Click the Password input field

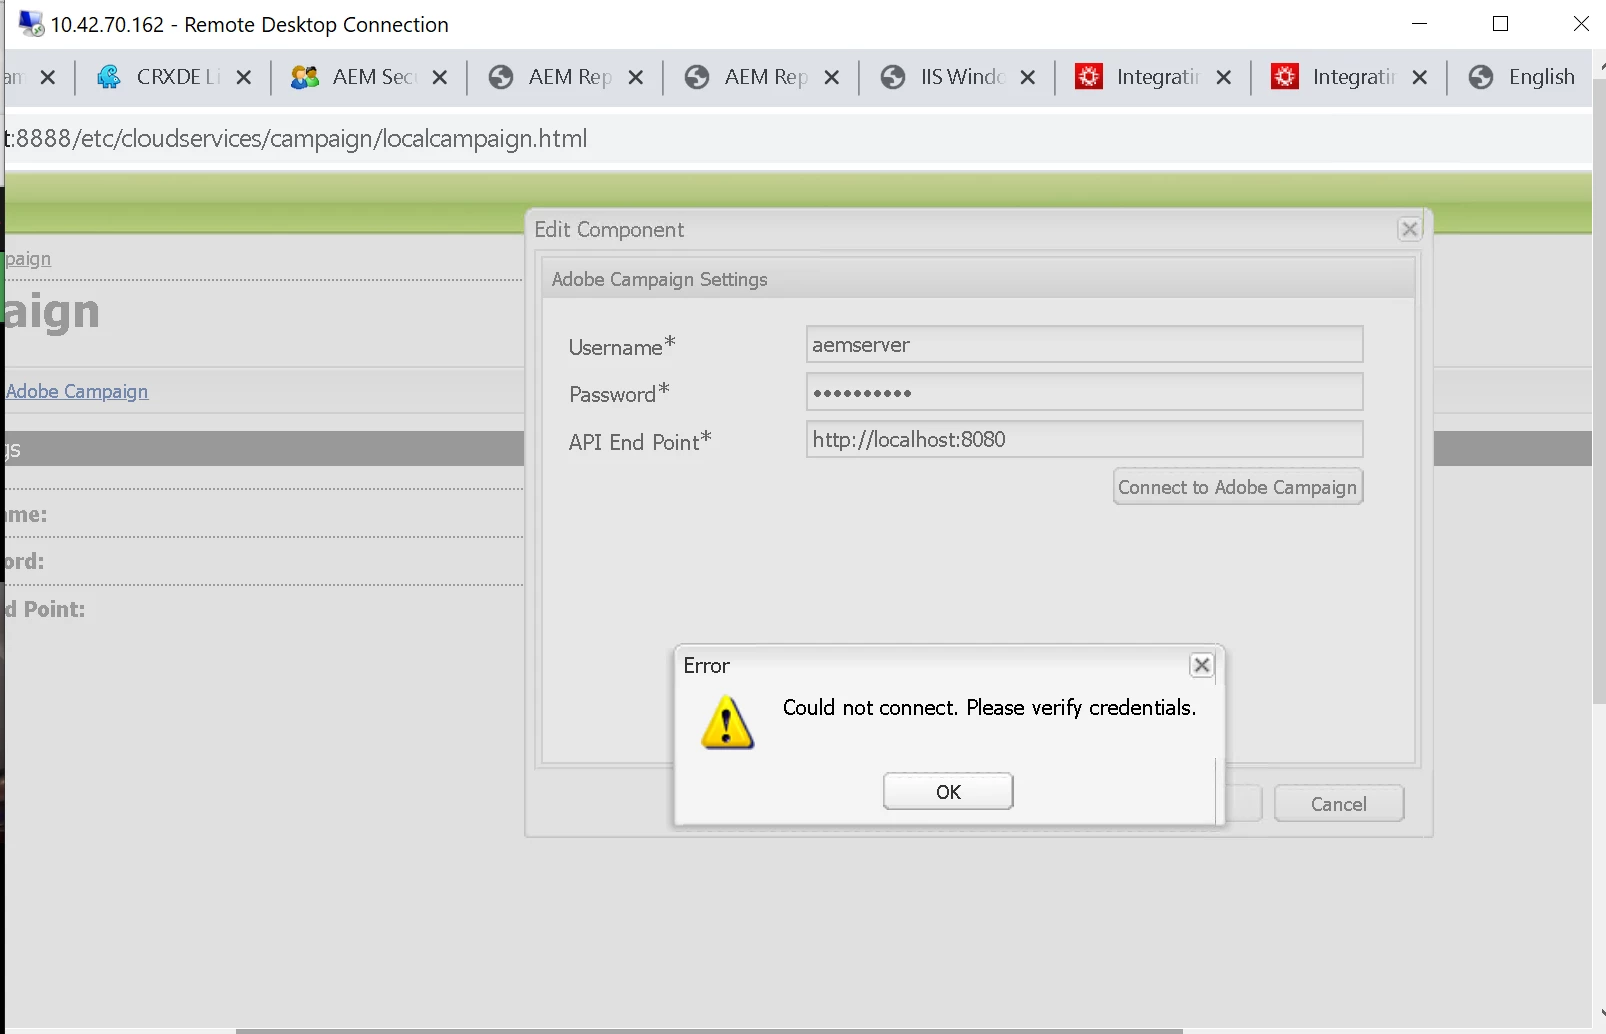tap(1084, 392)
